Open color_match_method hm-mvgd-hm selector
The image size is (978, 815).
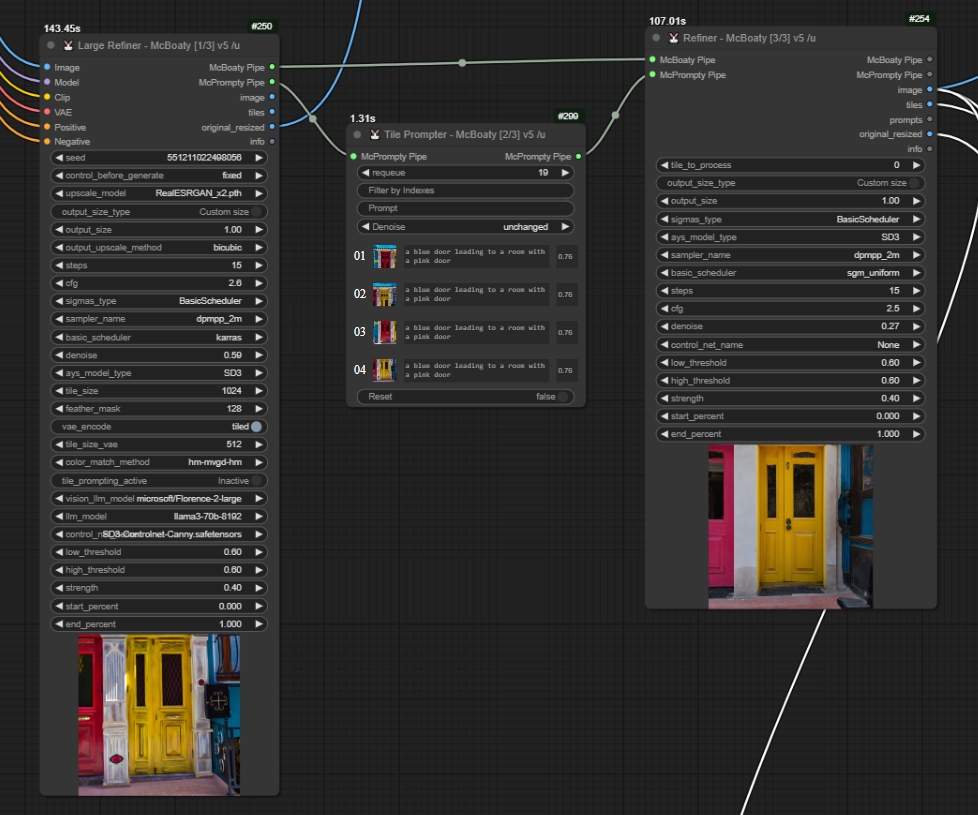158,462
